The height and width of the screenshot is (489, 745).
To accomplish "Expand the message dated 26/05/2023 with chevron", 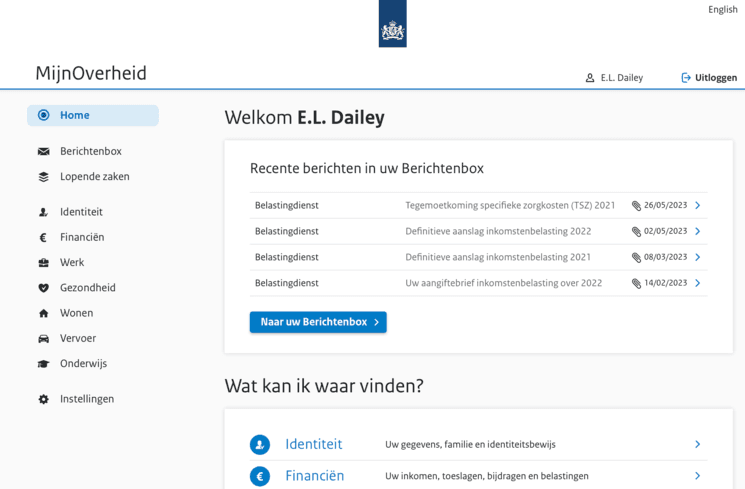I will coord(697,206).
